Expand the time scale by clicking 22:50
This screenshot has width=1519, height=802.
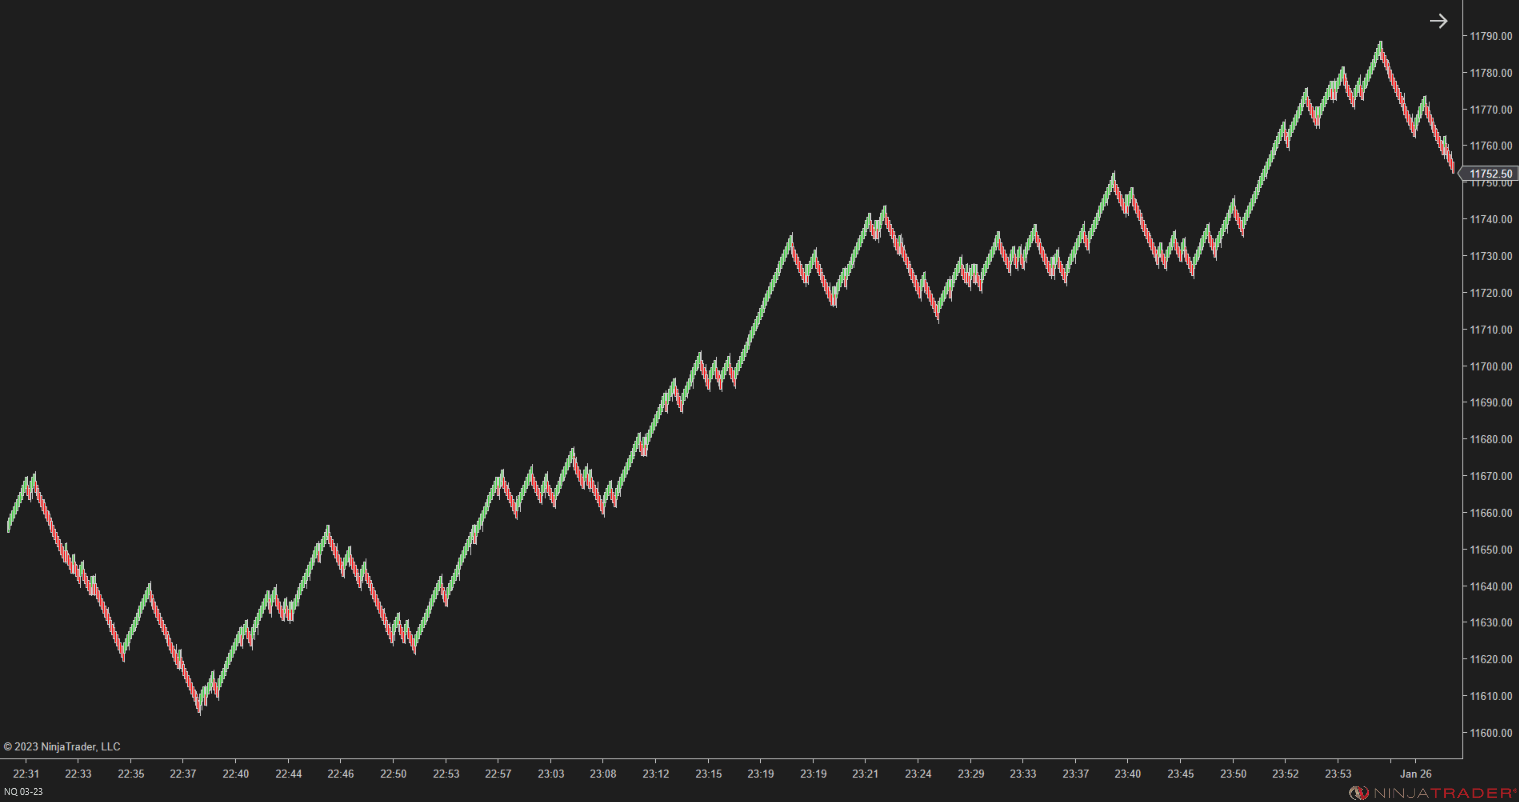click(x=393, y=773)
